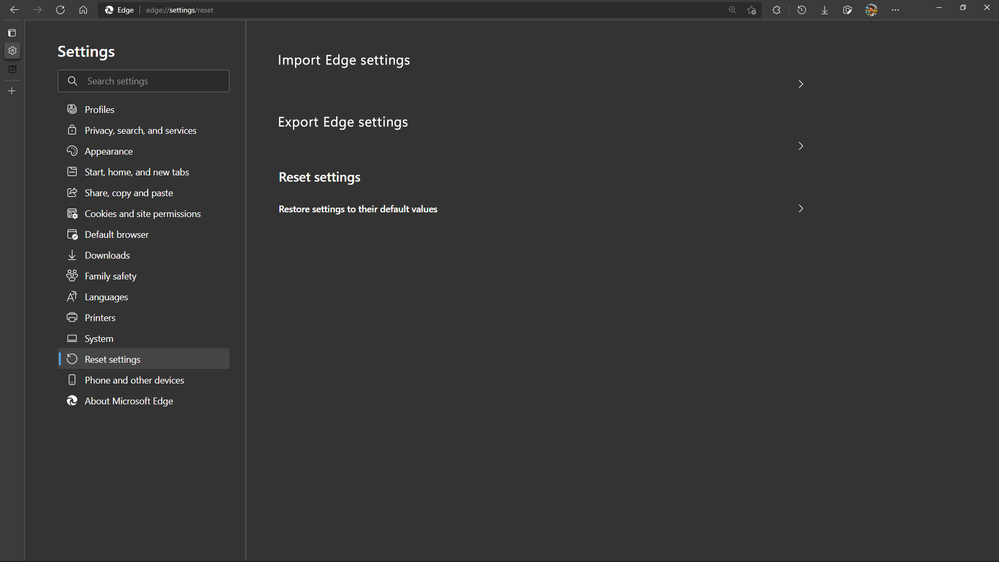Image resolution: width=999 pixels, height=562 pixels.
Task: Open the History panel
Action: pos(801,10)
